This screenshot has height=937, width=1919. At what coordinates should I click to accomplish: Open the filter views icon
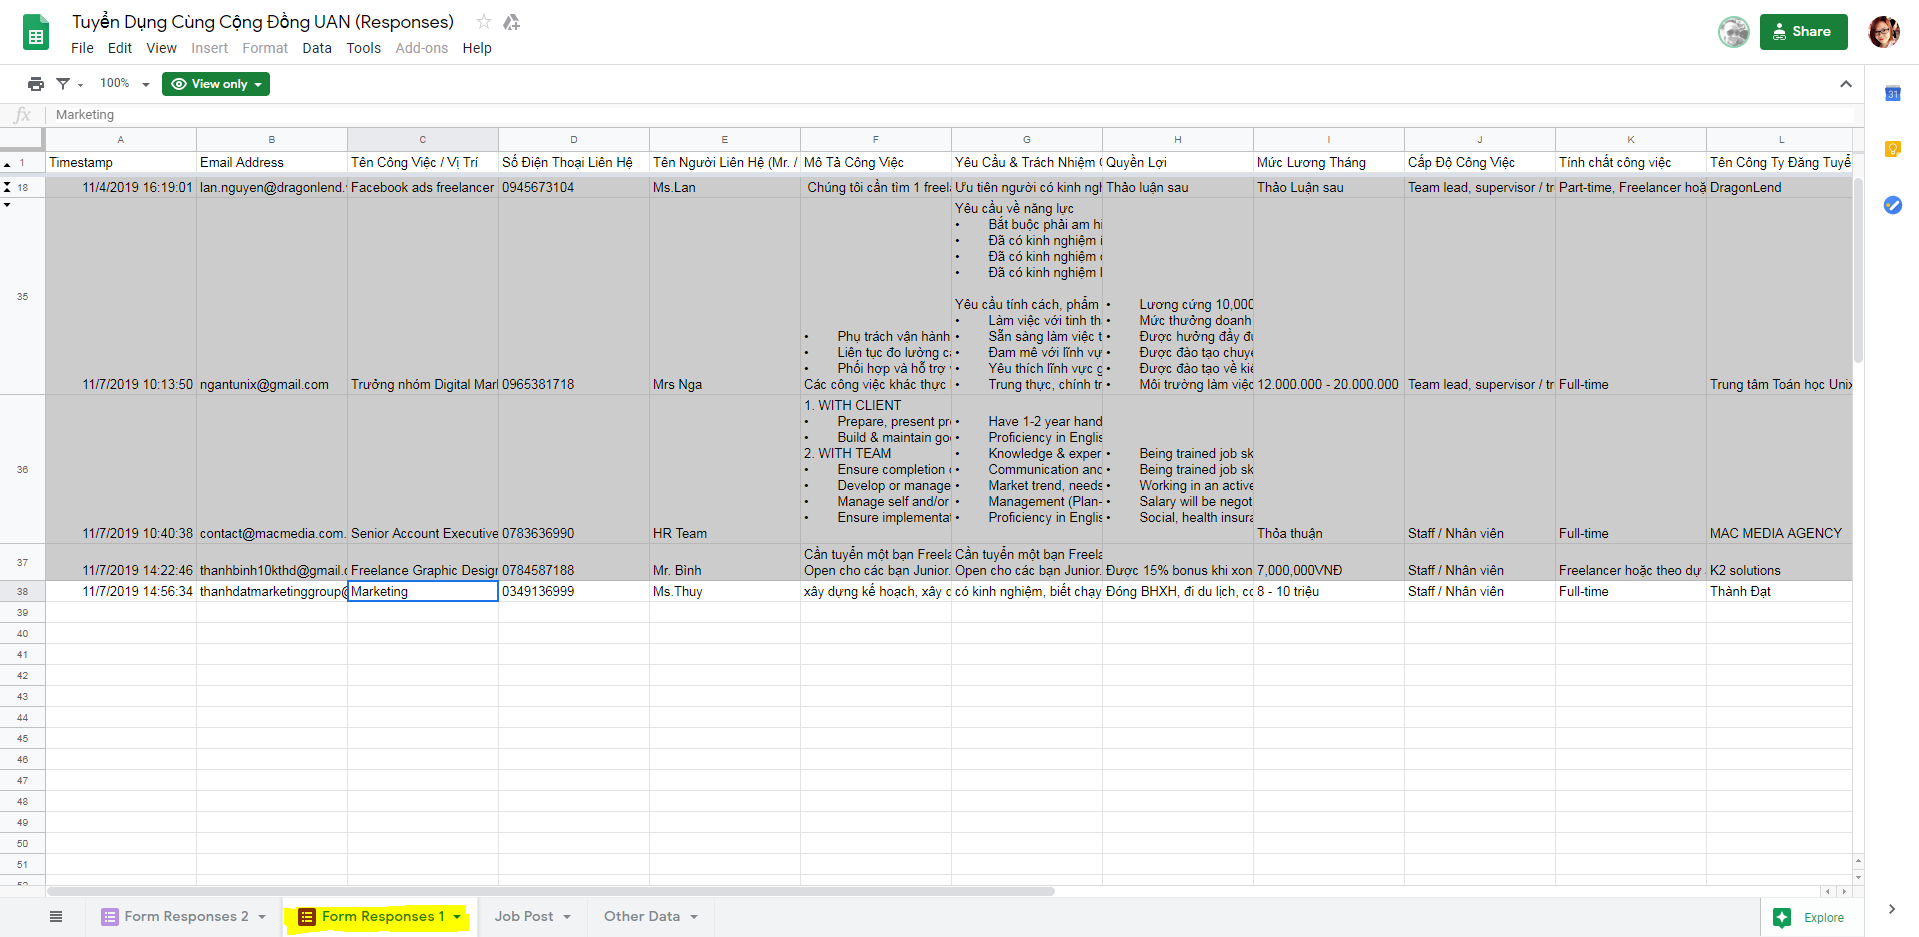[x=63, y=84]
